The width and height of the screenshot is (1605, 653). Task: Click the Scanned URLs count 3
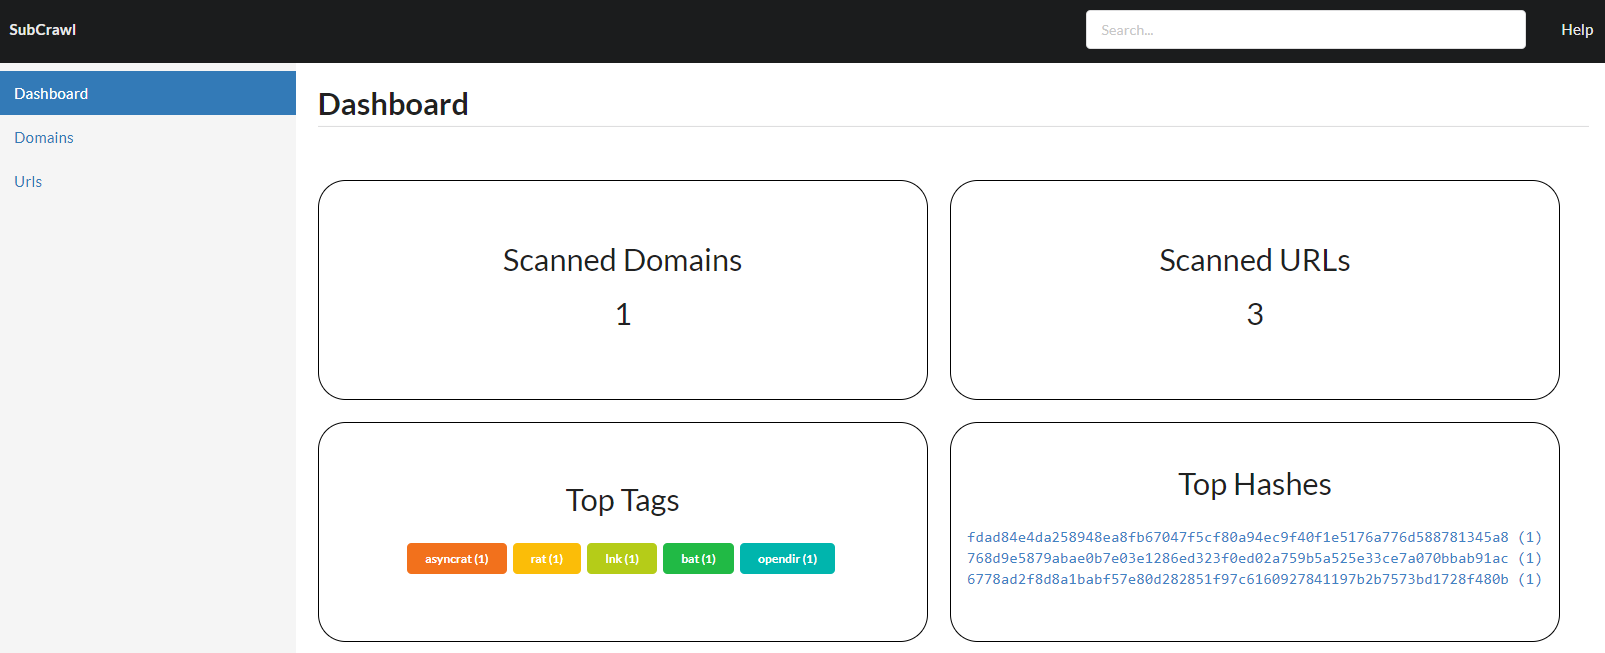[1255, 314]
